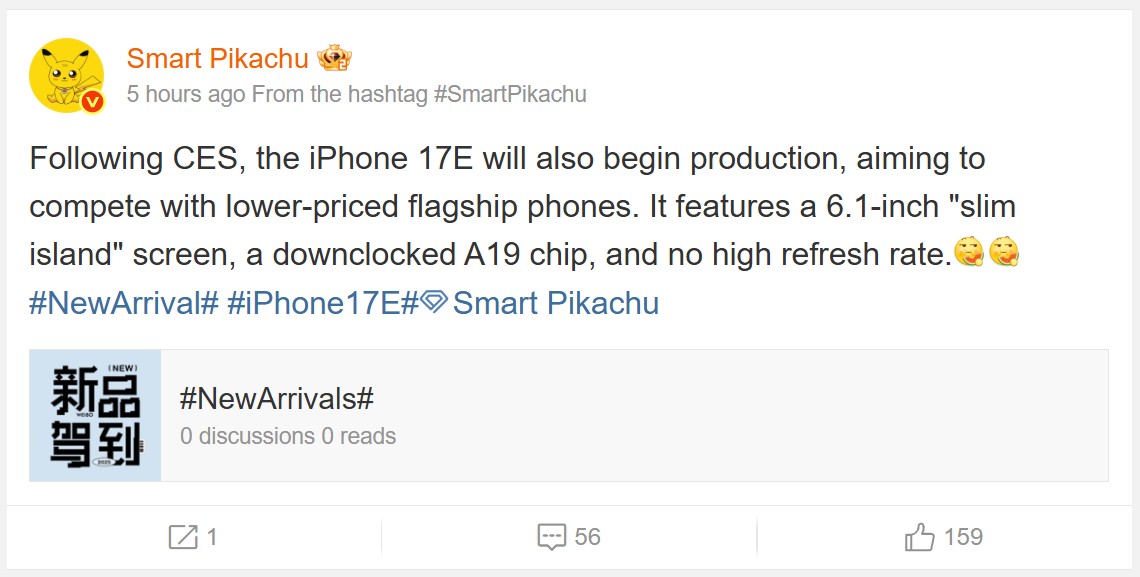Click the repost count showing 1
The height and width of the screenshot is (577, 1140).
[214, 537]
